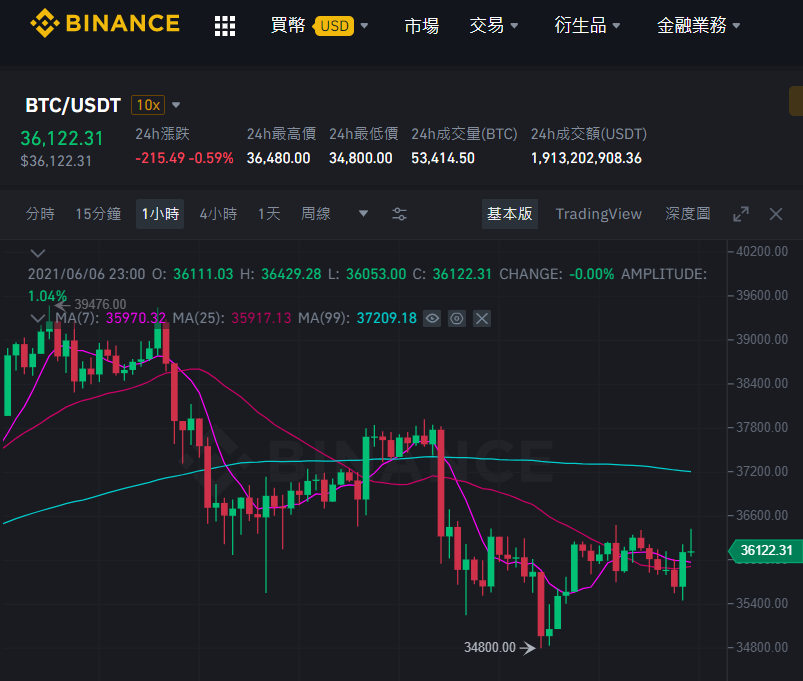Viewport: 803px width, 681px height.
Task: Click the 34800.00 low marker label
Action: (x=490, y=648)
